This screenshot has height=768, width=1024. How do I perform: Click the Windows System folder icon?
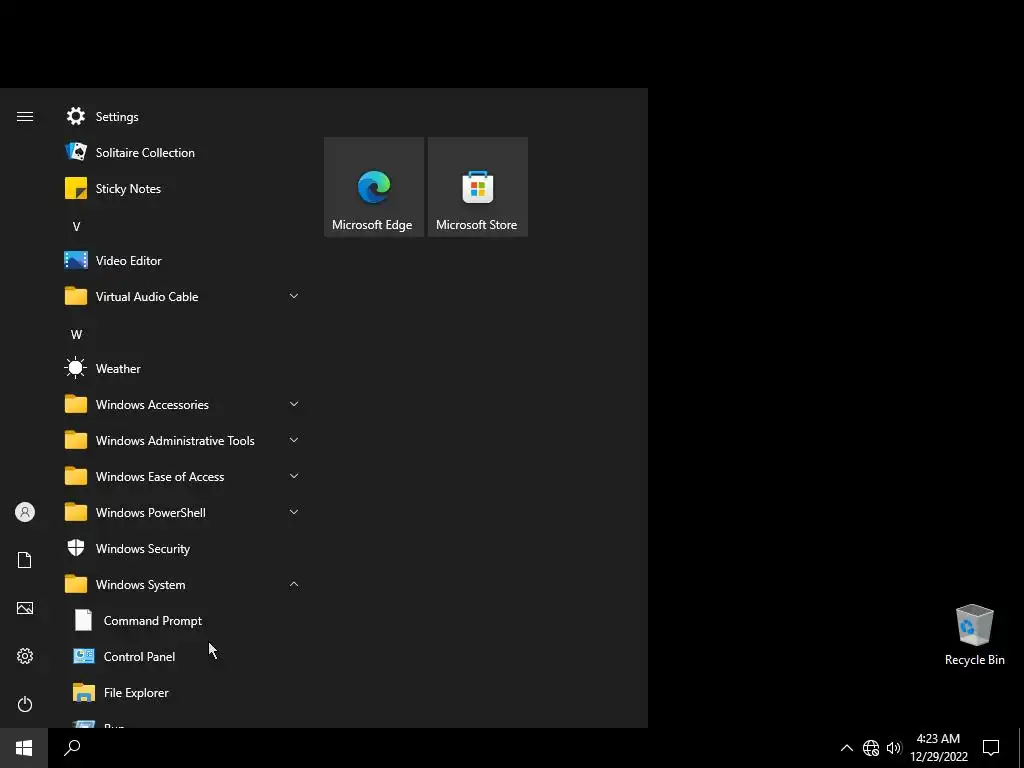(x=76, y=584)
